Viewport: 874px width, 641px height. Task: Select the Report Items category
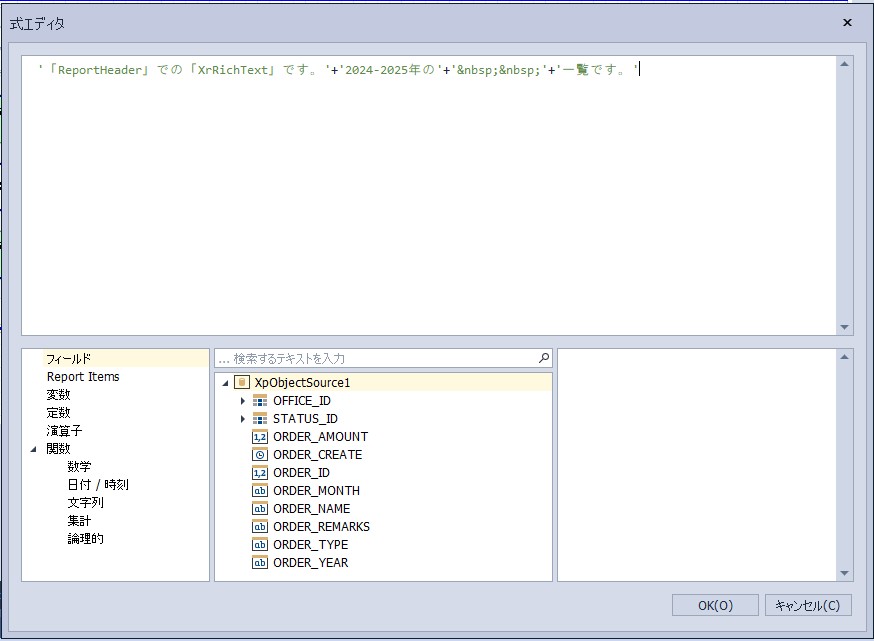pyautogui.click(x=83, y=377)
